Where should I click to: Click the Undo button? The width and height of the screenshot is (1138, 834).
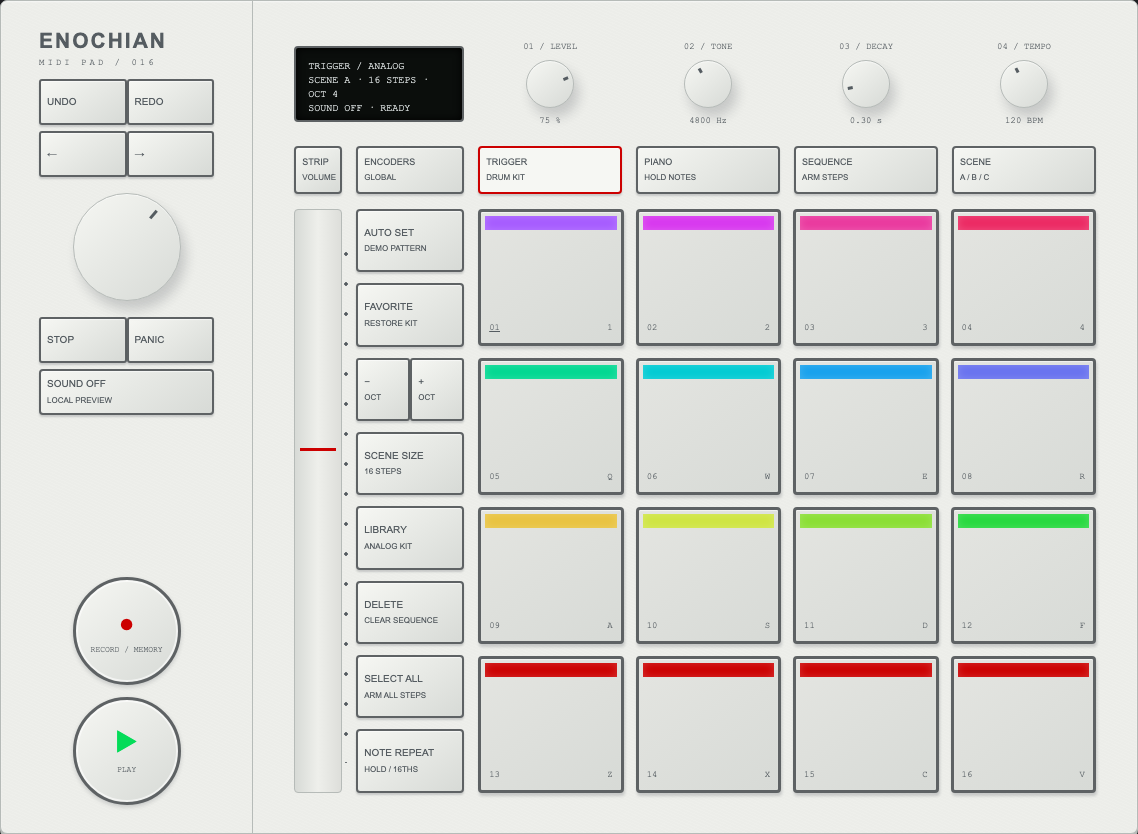(x=83, y=102)
